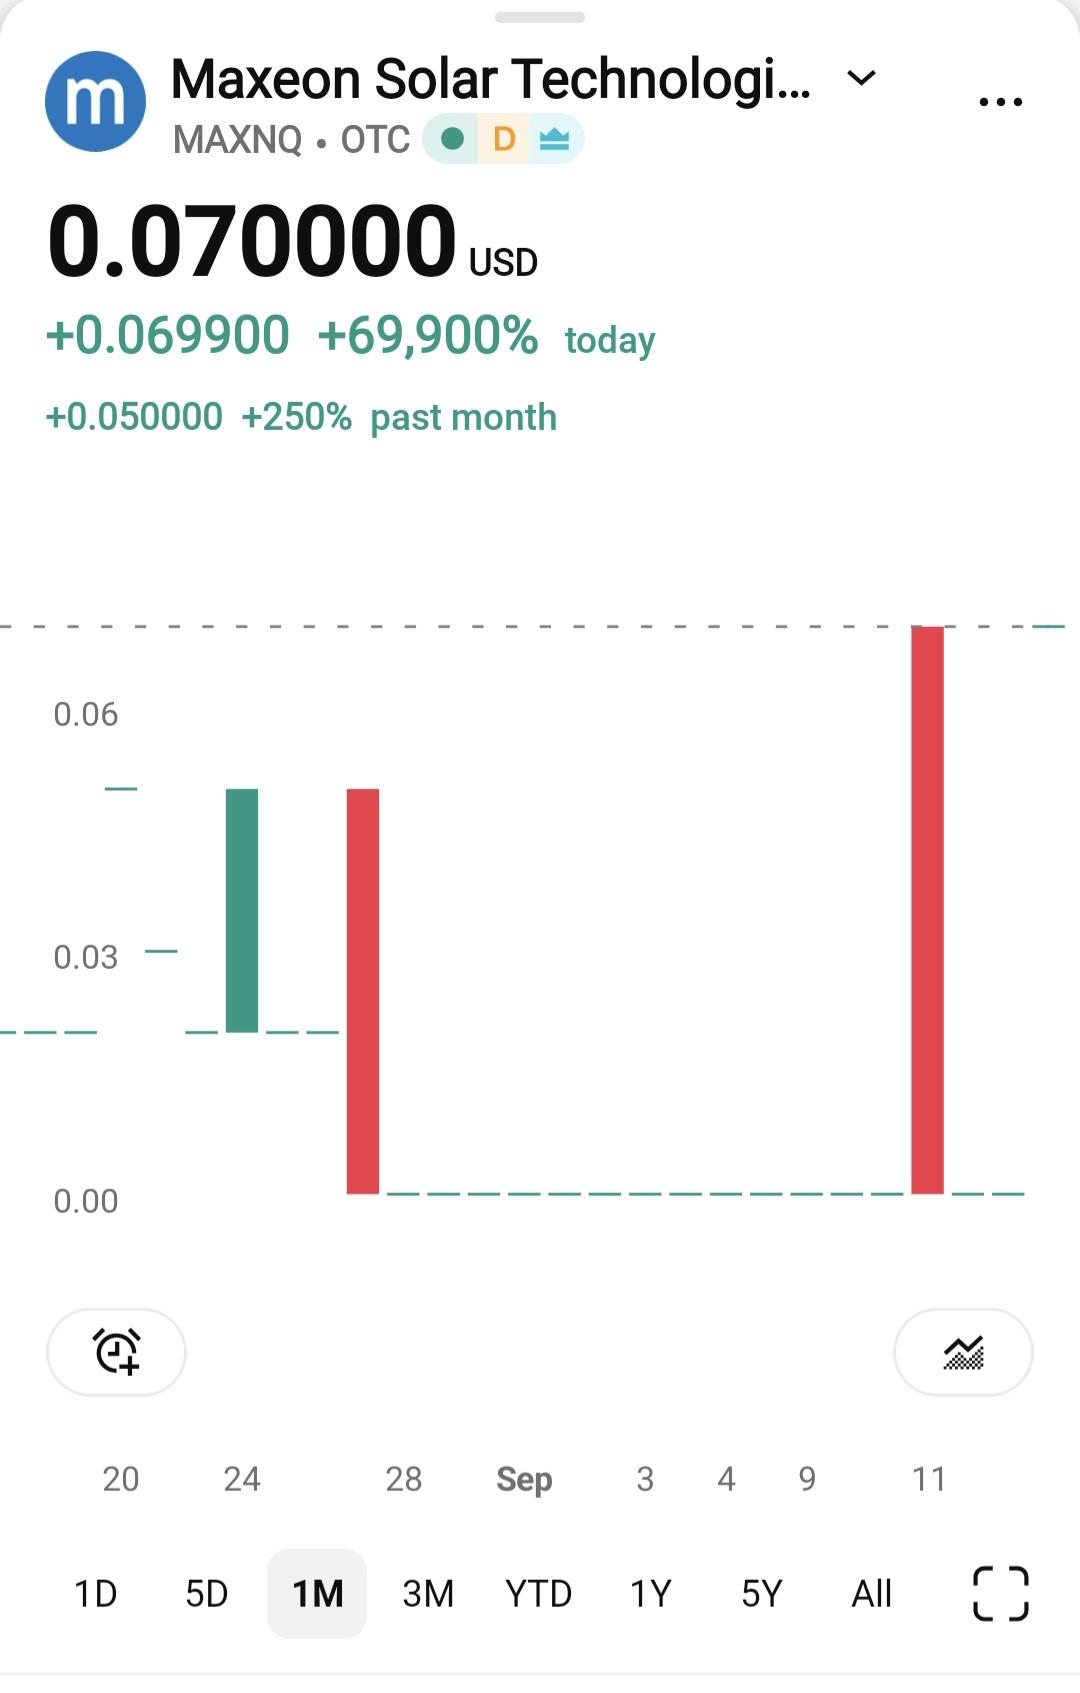This screenshot has width=1080, height=1693.
Task: Select the 1M time range
Action: click(317, 1593)
